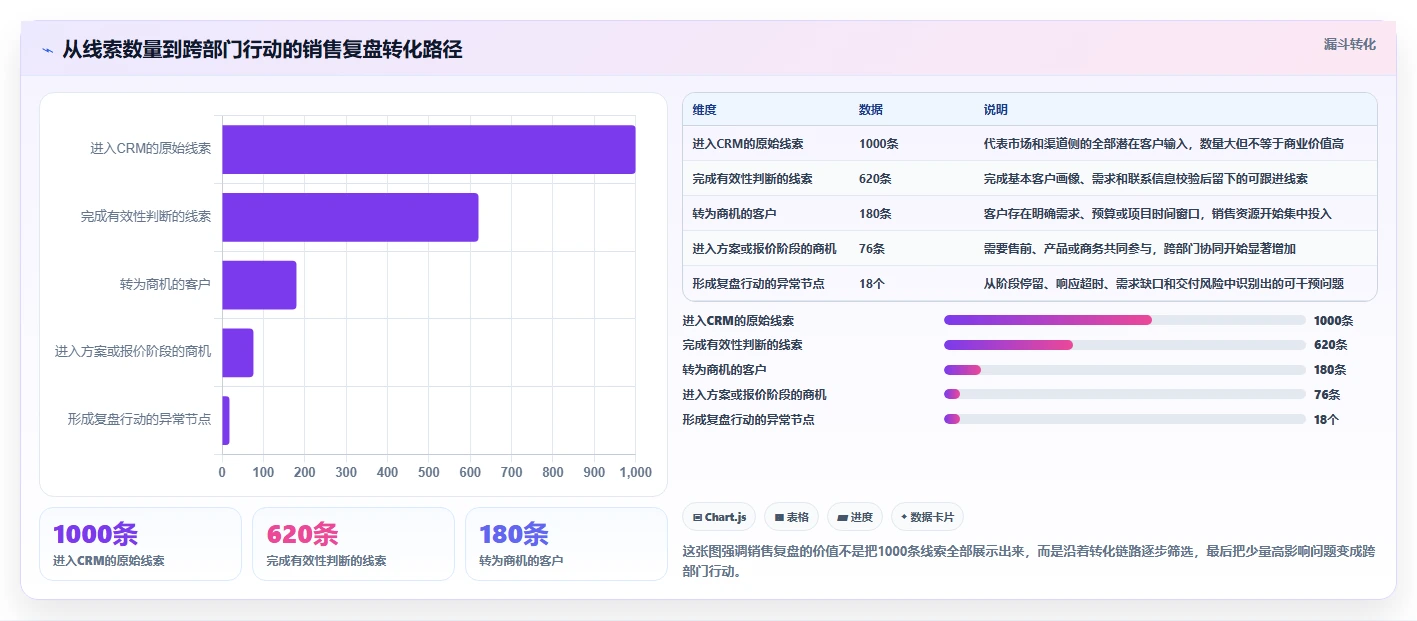Click chart axis label 进入方案或报价阶段的商机
Screen dimensions: 1417x621
[x=133, y=352]
